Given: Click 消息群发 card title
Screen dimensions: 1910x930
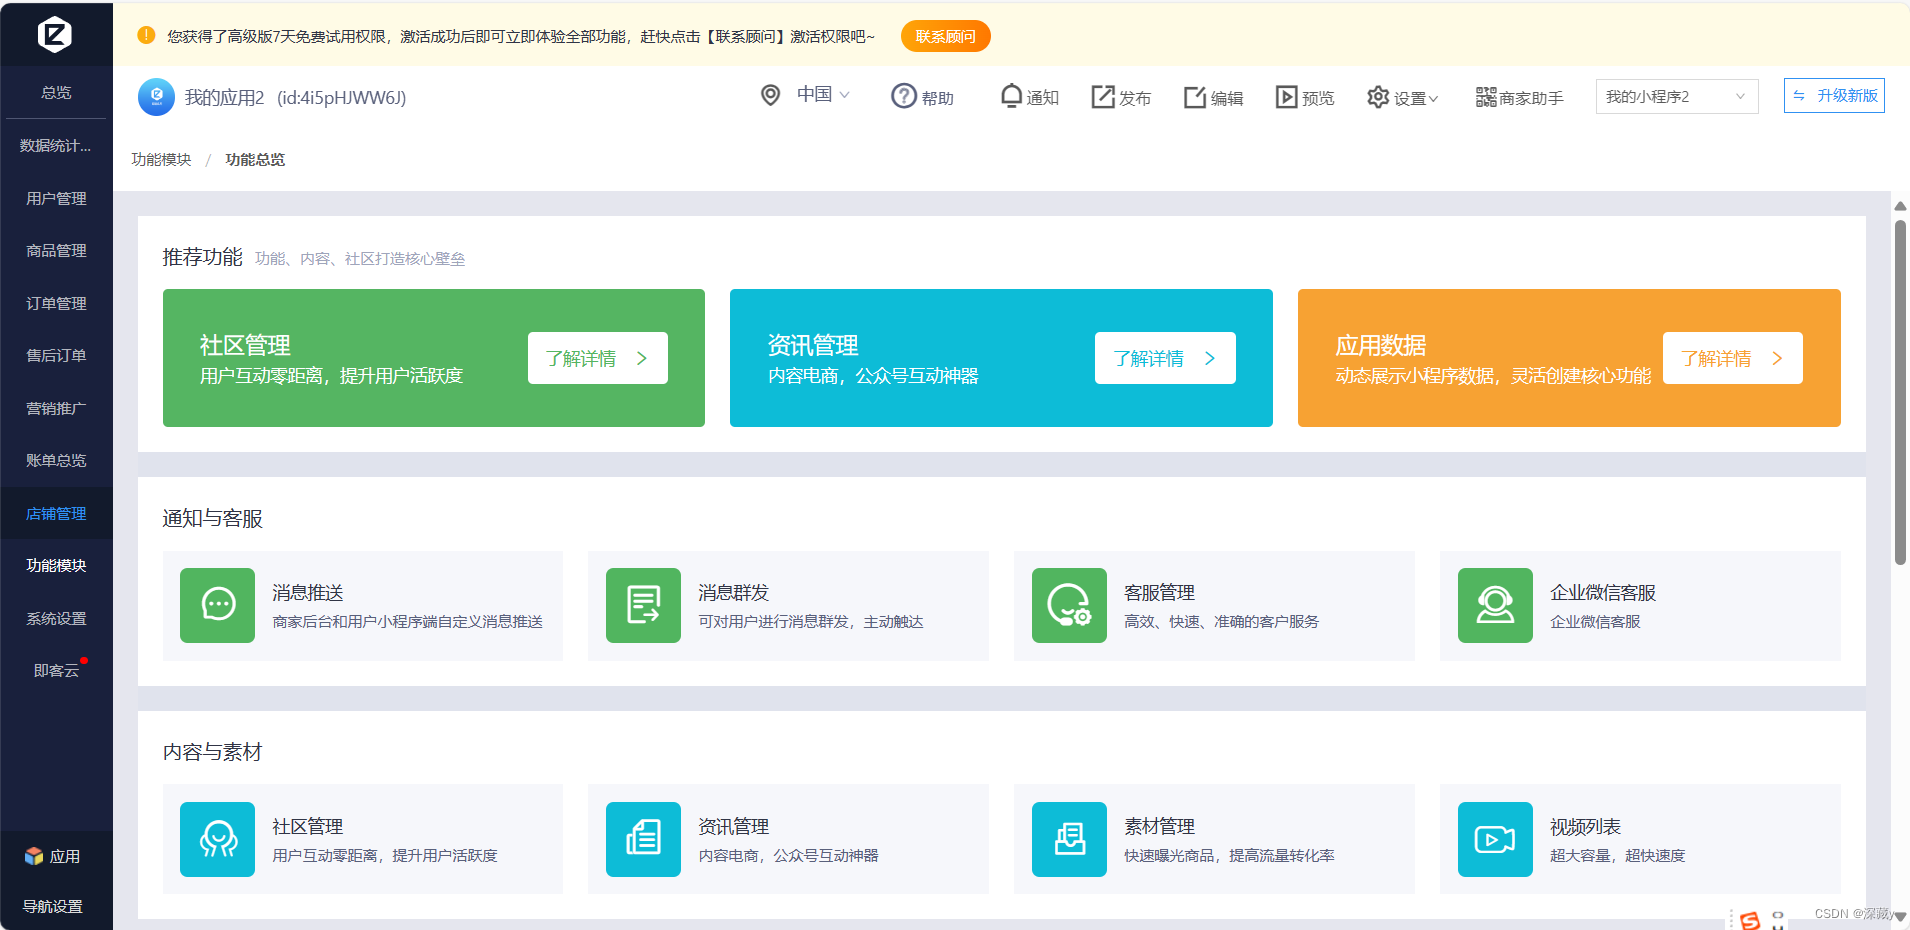Looking at the screenshot, I should 734,593.
